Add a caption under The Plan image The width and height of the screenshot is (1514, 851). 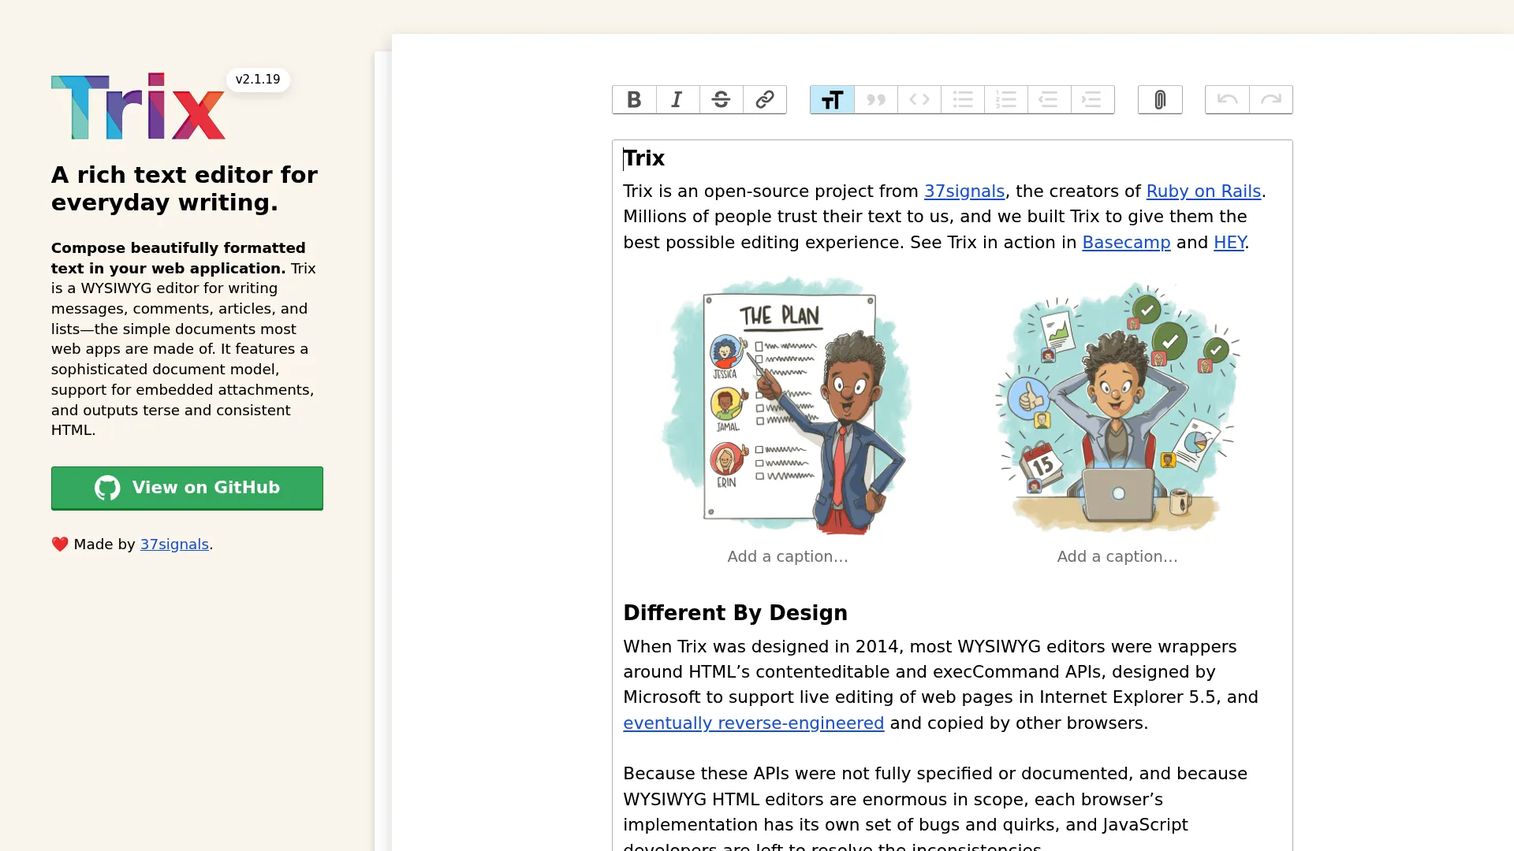787,556
